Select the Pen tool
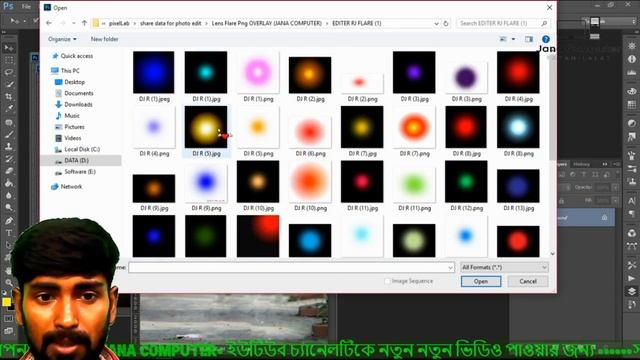The width and height of the screenshot is (640, 360). tap(9, 221)
